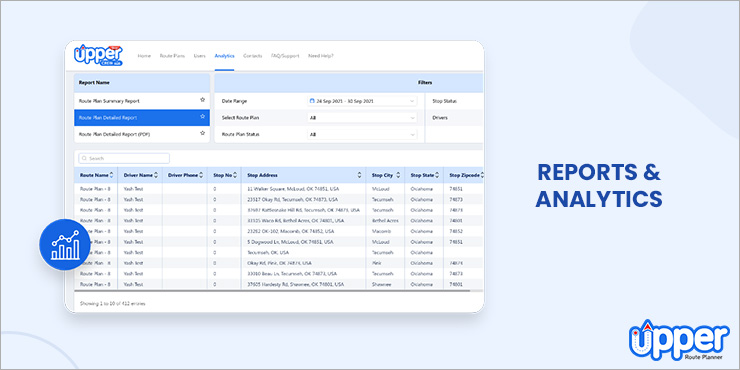The height and width of the screenshot is (370, 740).
Task: Toggle favorite star on Route Plan Detailed Report
Action: [x=202, y=116]
